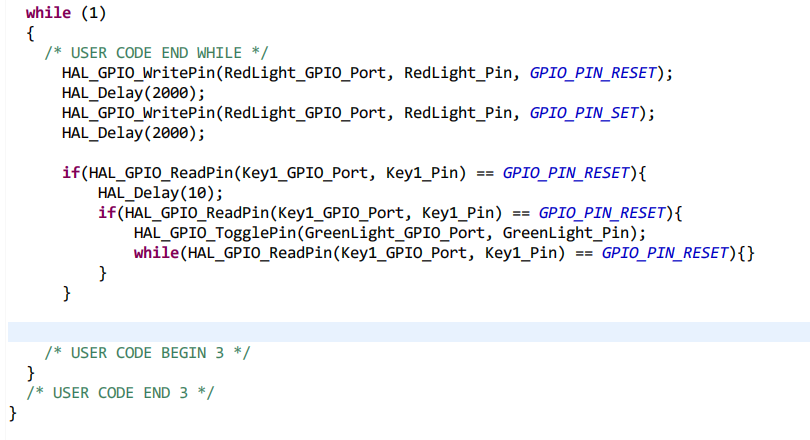The height and width of the screenshot is (440, 810).
Task: Click the USER CODE BEGIN 3 comment
Action: [x=147, y=352]
